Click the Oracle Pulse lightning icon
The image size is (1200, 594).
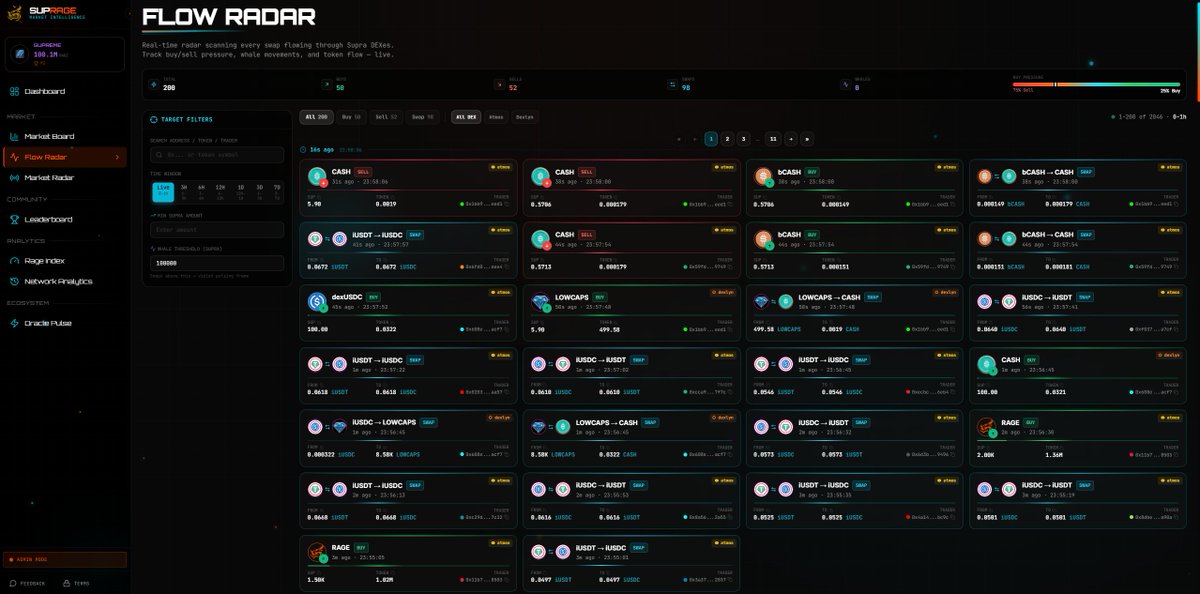pos(14,323)
